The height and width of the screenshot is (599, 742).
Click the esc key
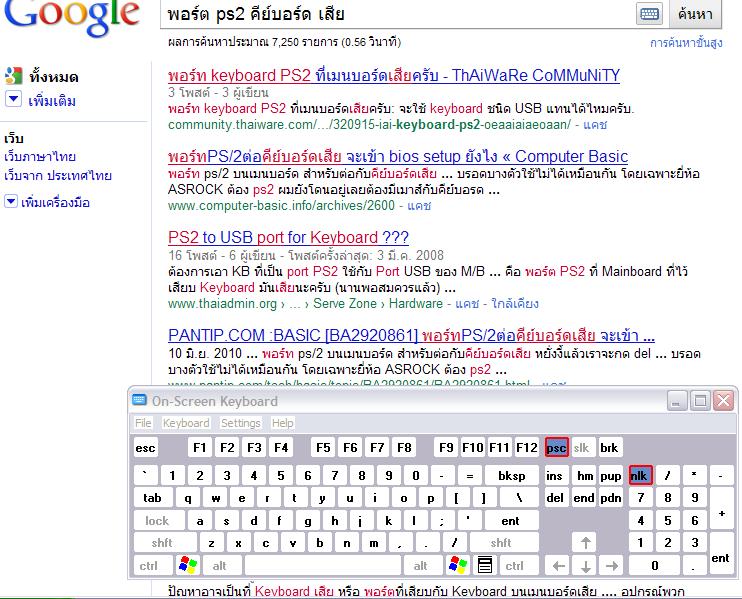145,448
